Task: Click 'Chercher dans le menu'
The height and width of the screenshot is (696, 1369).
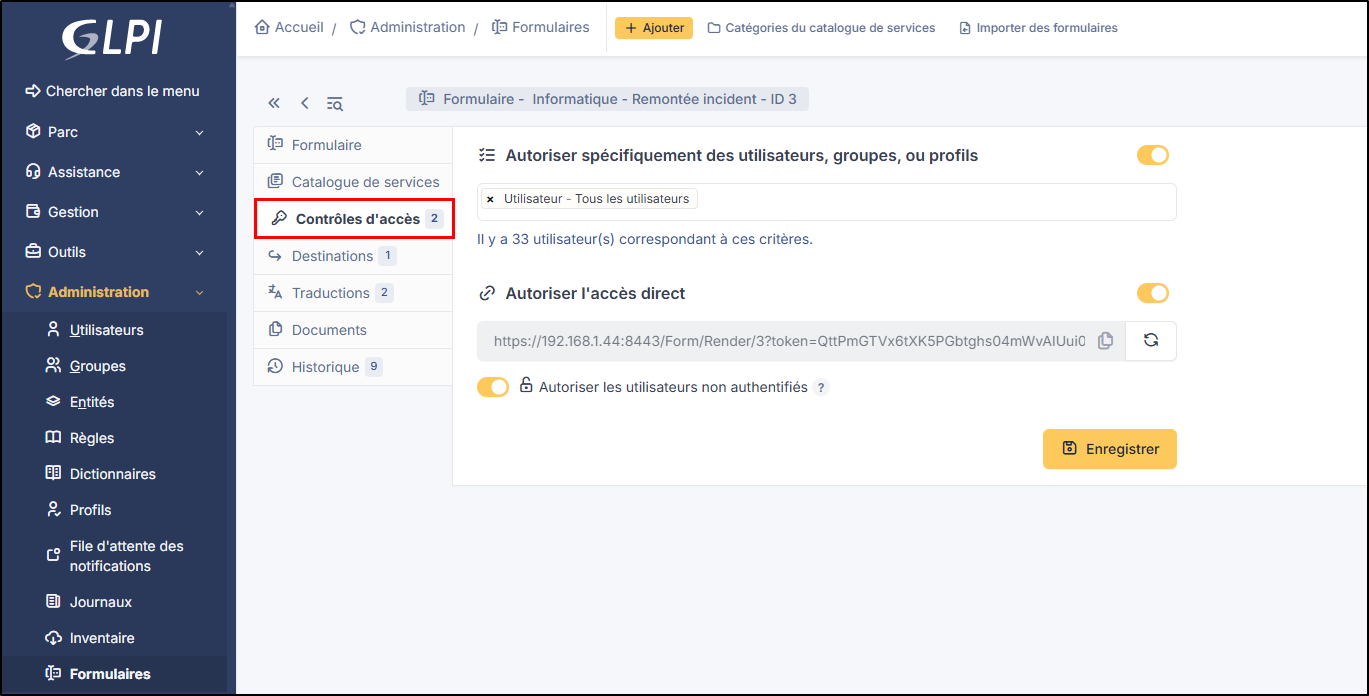Action: click(112, 91)
